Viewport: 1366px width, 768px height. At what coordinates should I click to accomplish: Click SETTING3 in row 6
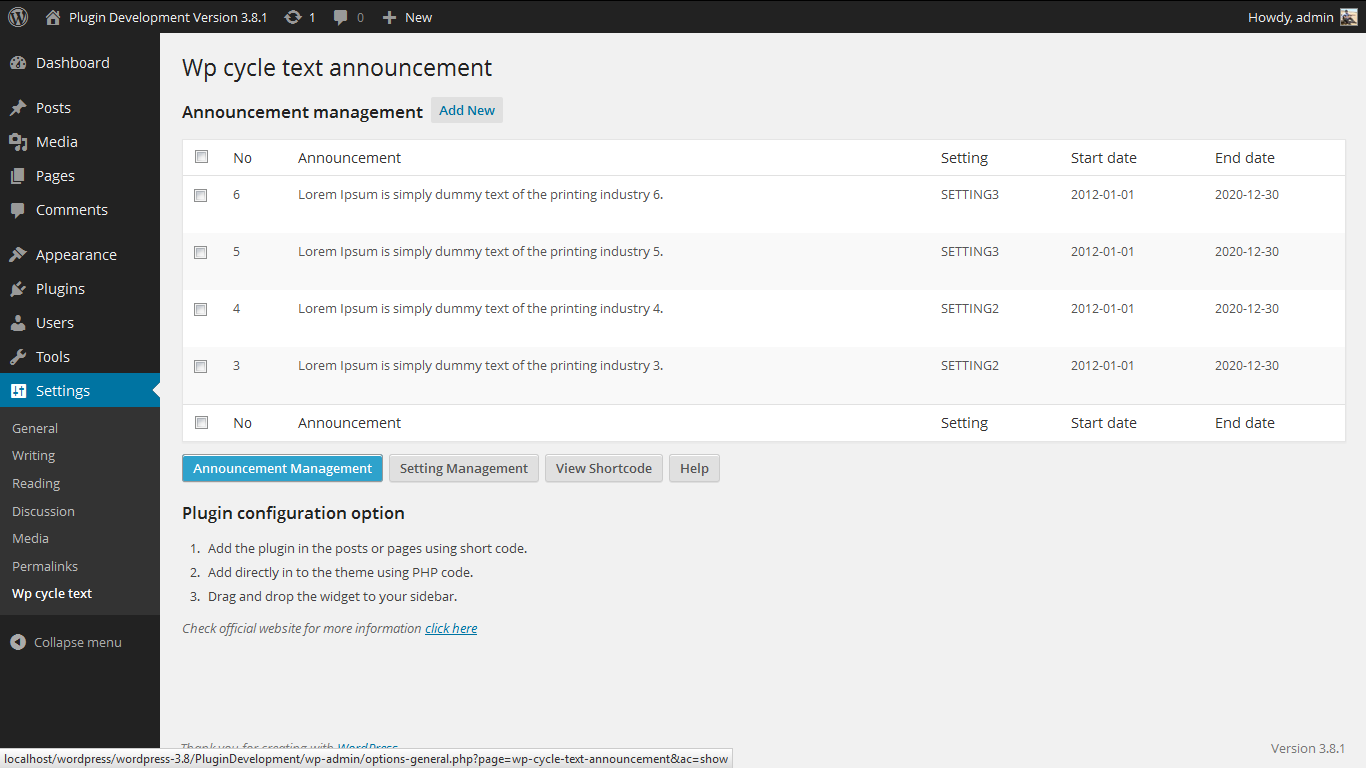970,195
